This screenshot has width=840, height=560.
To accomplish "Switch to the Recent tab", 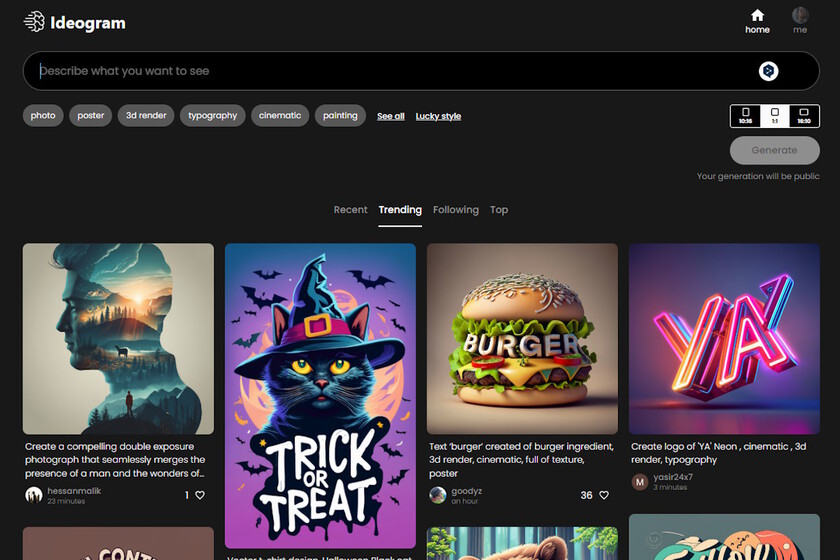I will (350, 210).
